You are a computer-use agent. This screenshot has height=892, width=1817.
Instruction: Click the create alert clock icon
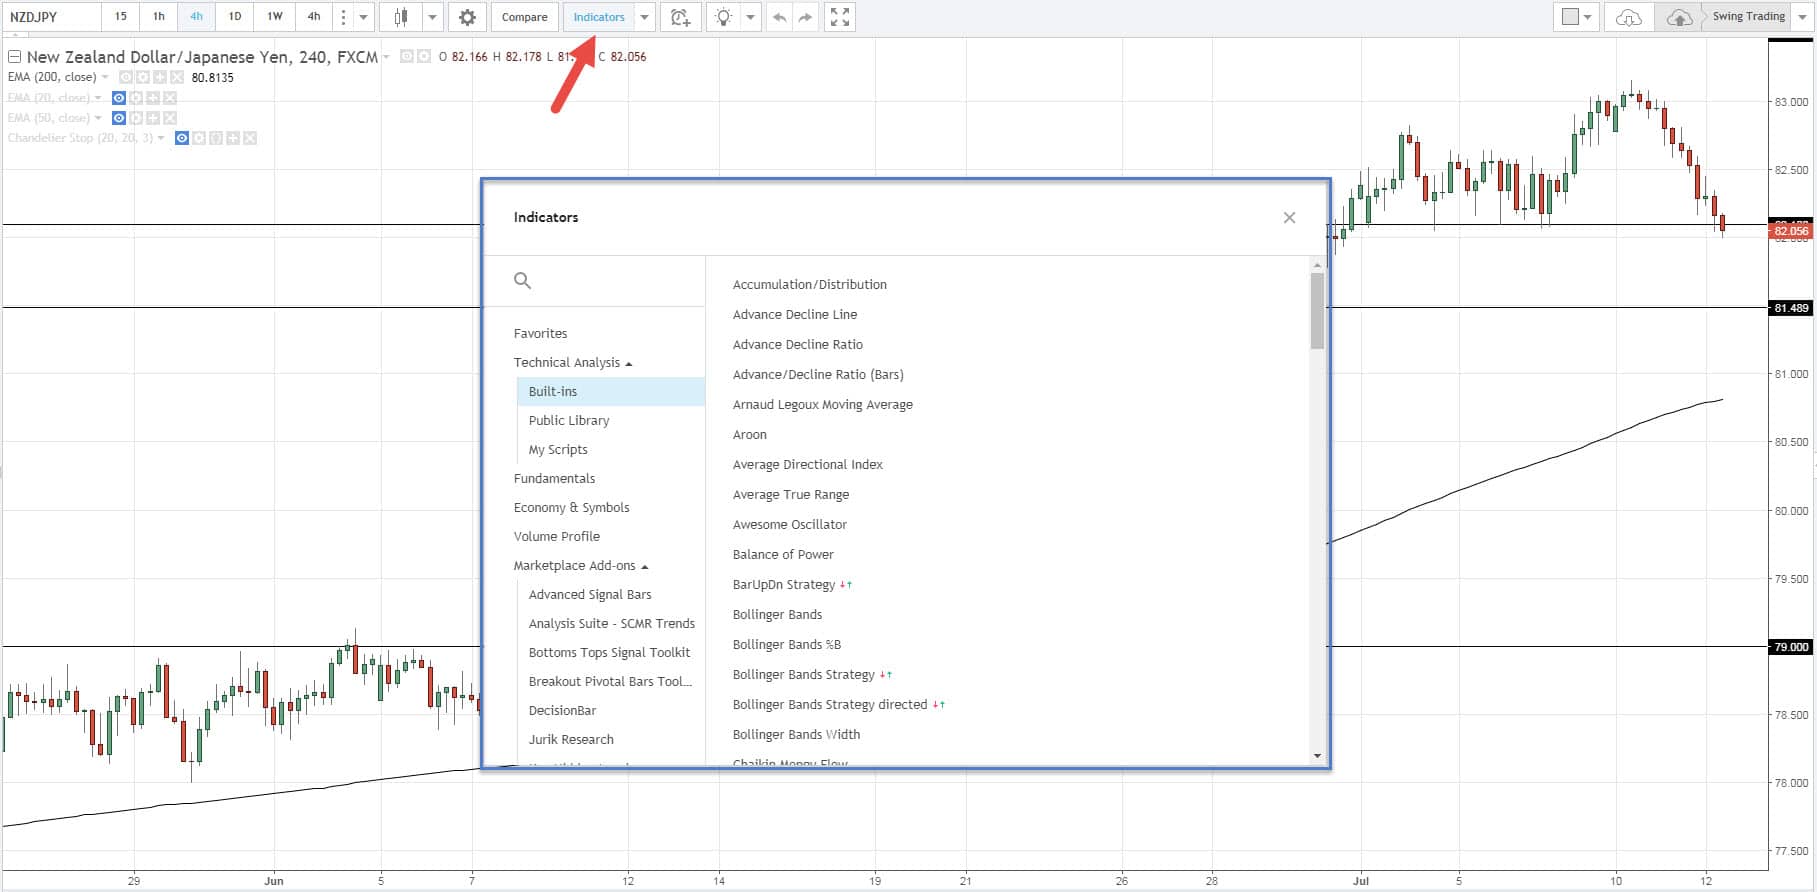pyautogui.click(x=680, y=17)
